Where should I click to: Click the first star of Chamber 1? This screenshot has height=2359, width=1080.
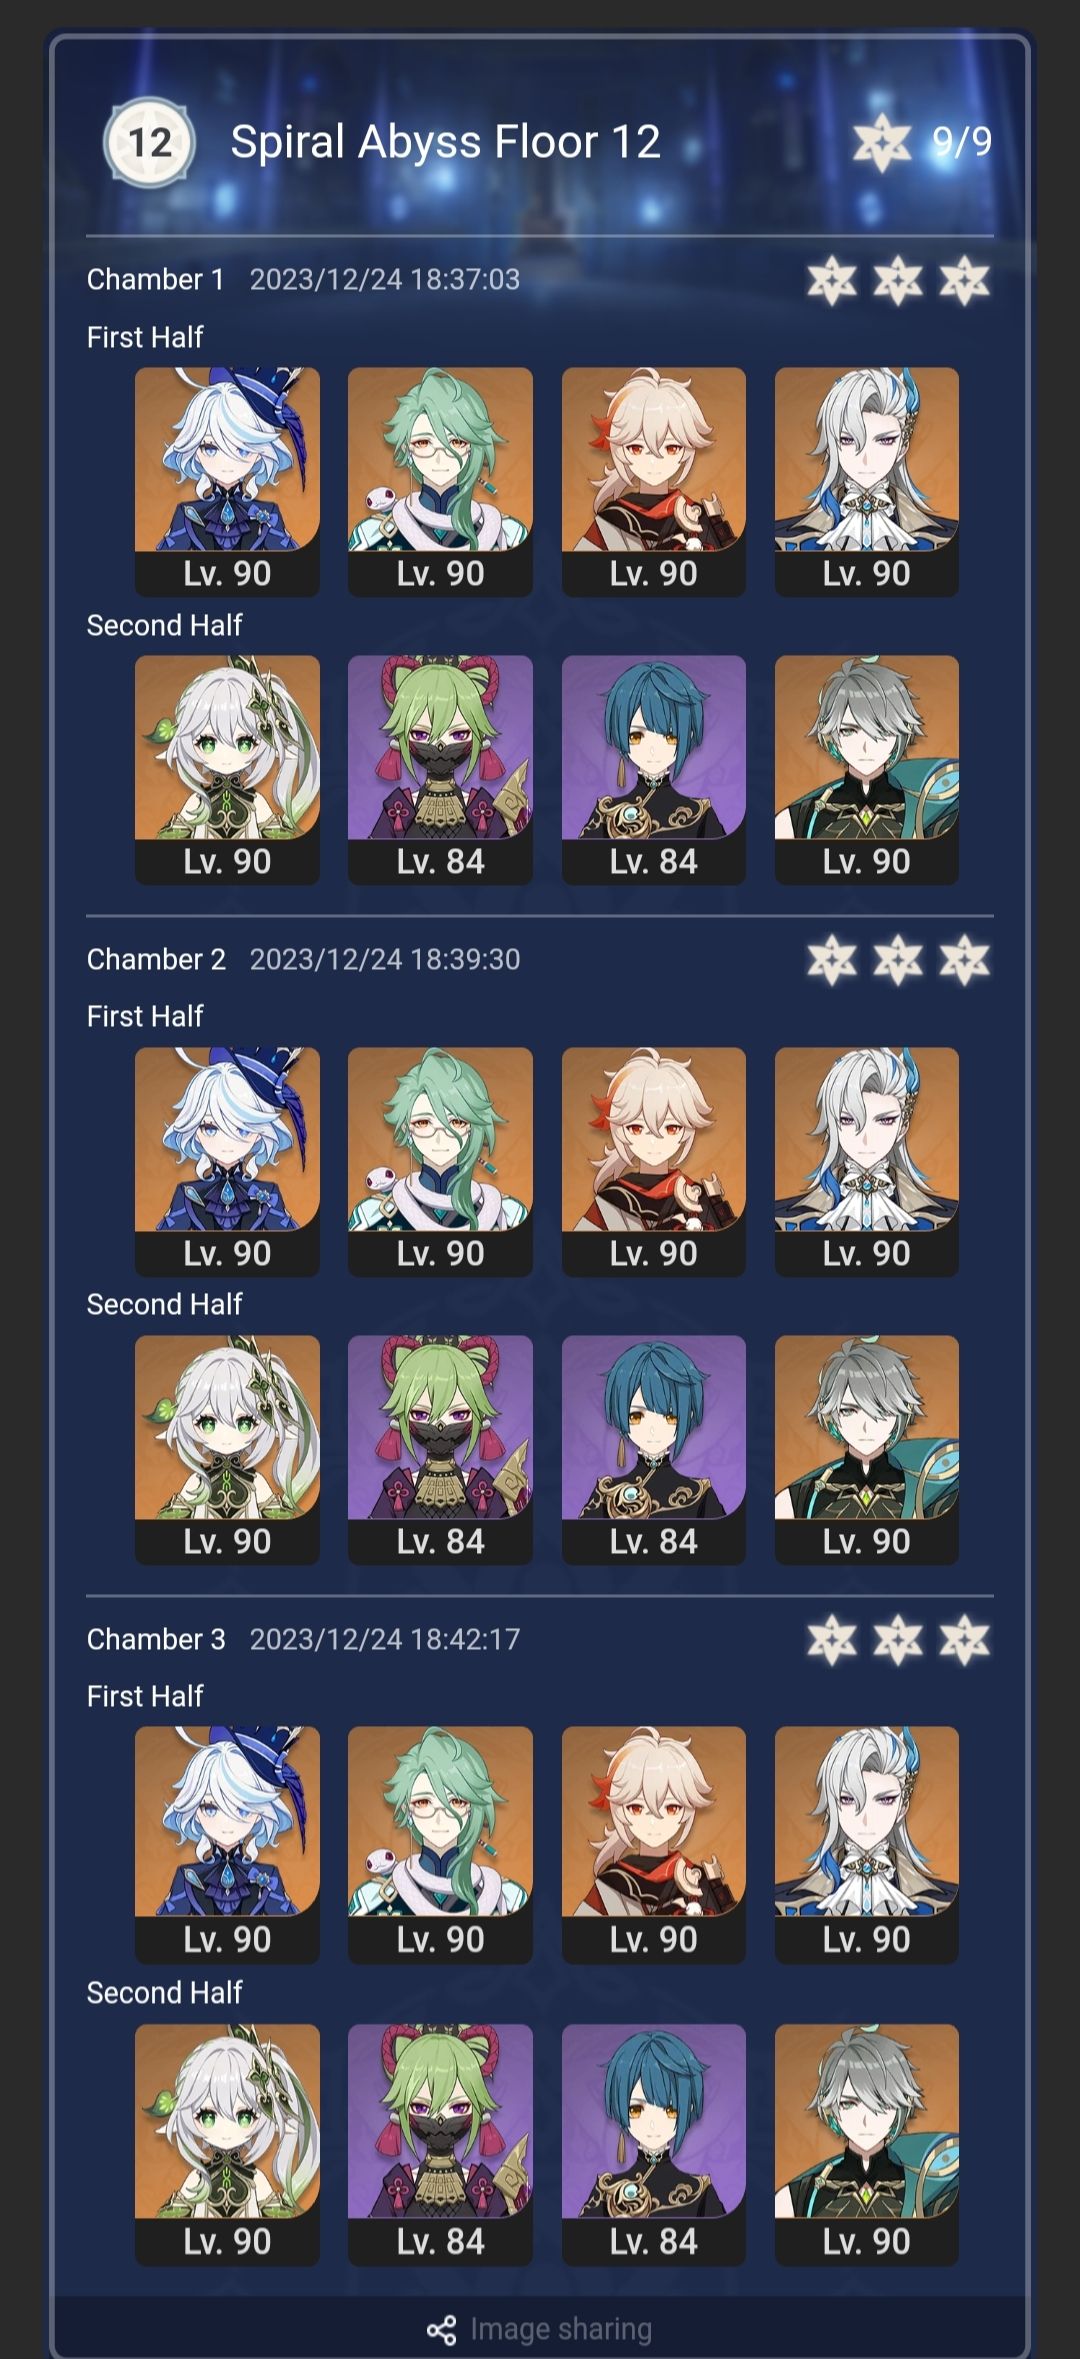[x=832, y=280]
